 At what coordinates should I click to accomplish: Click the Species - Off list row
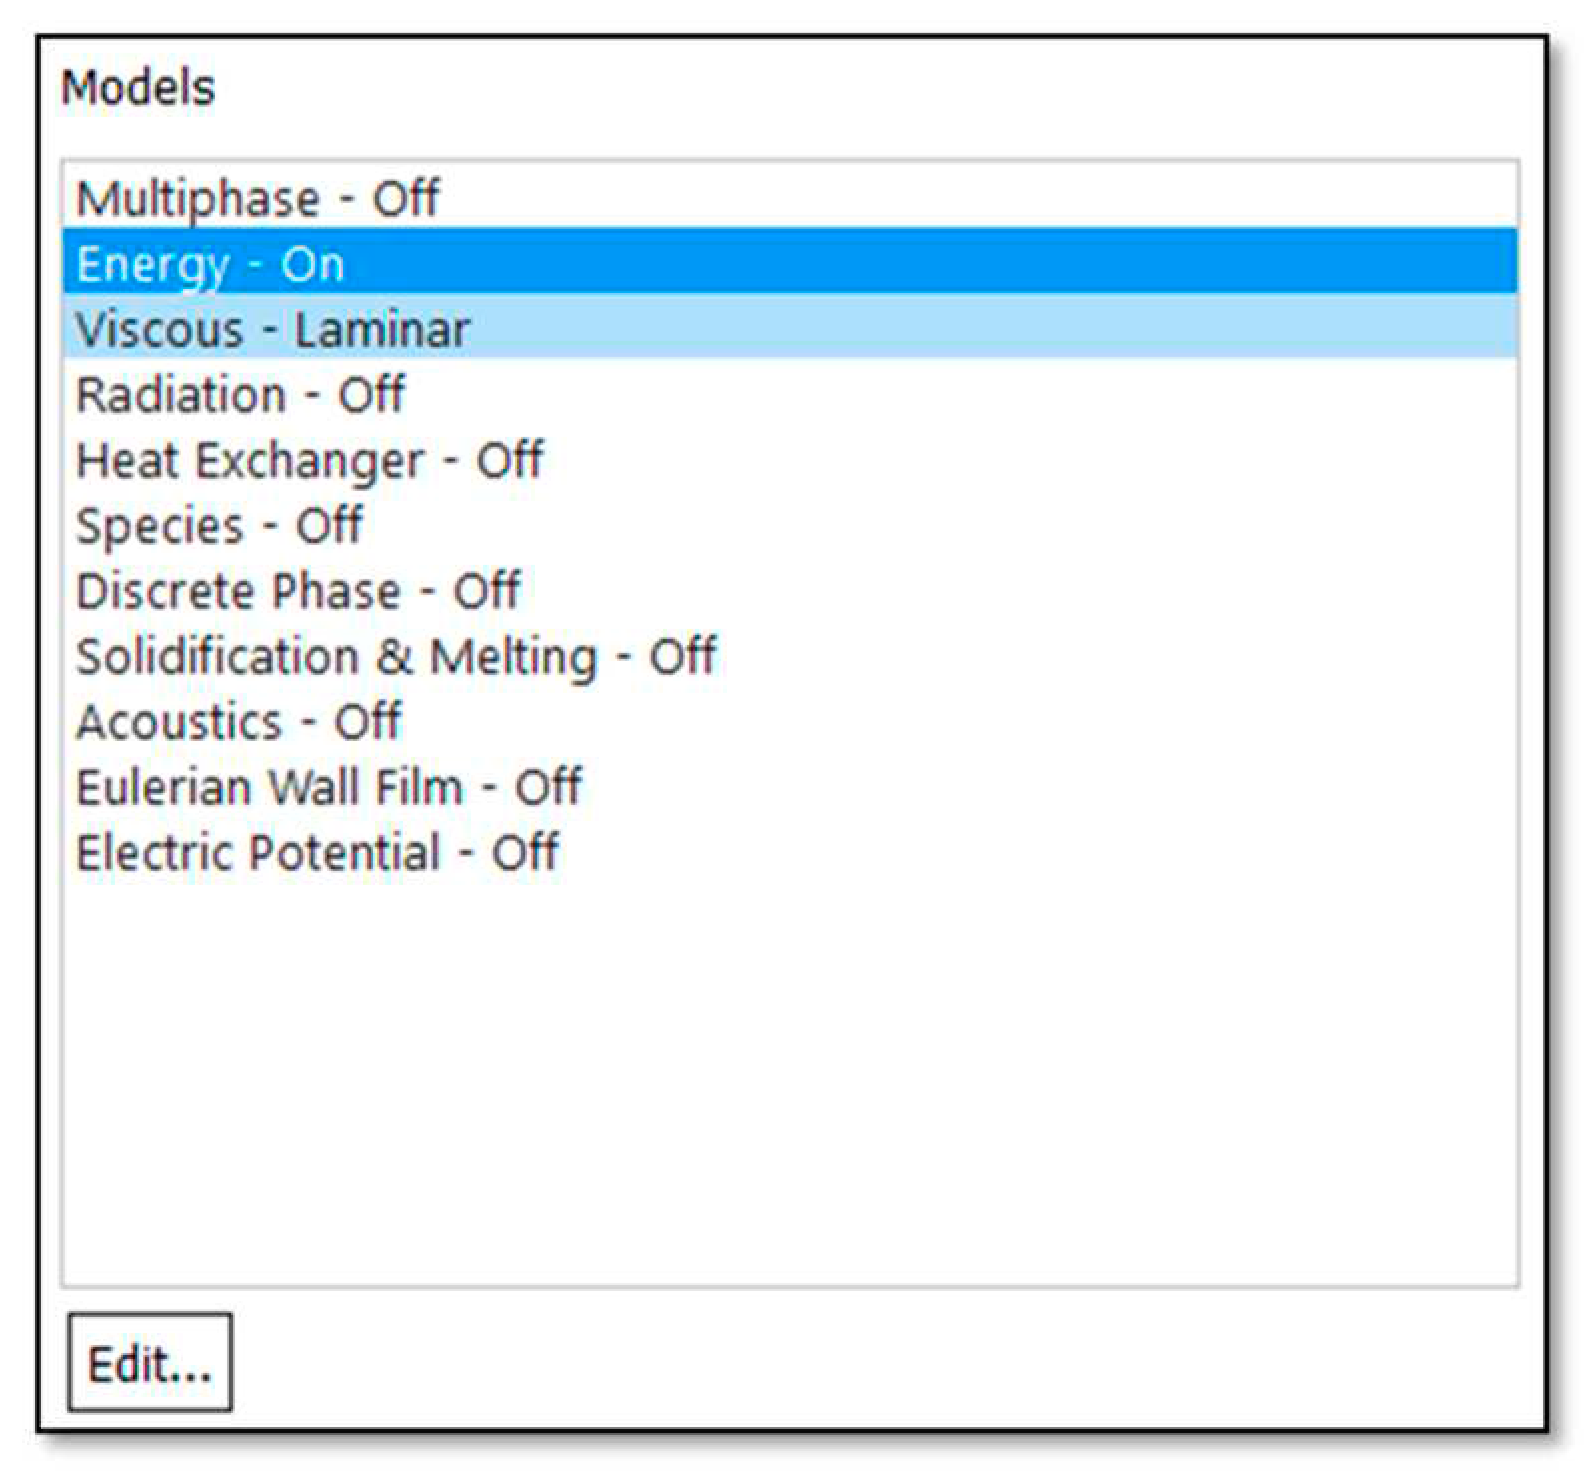219,526
